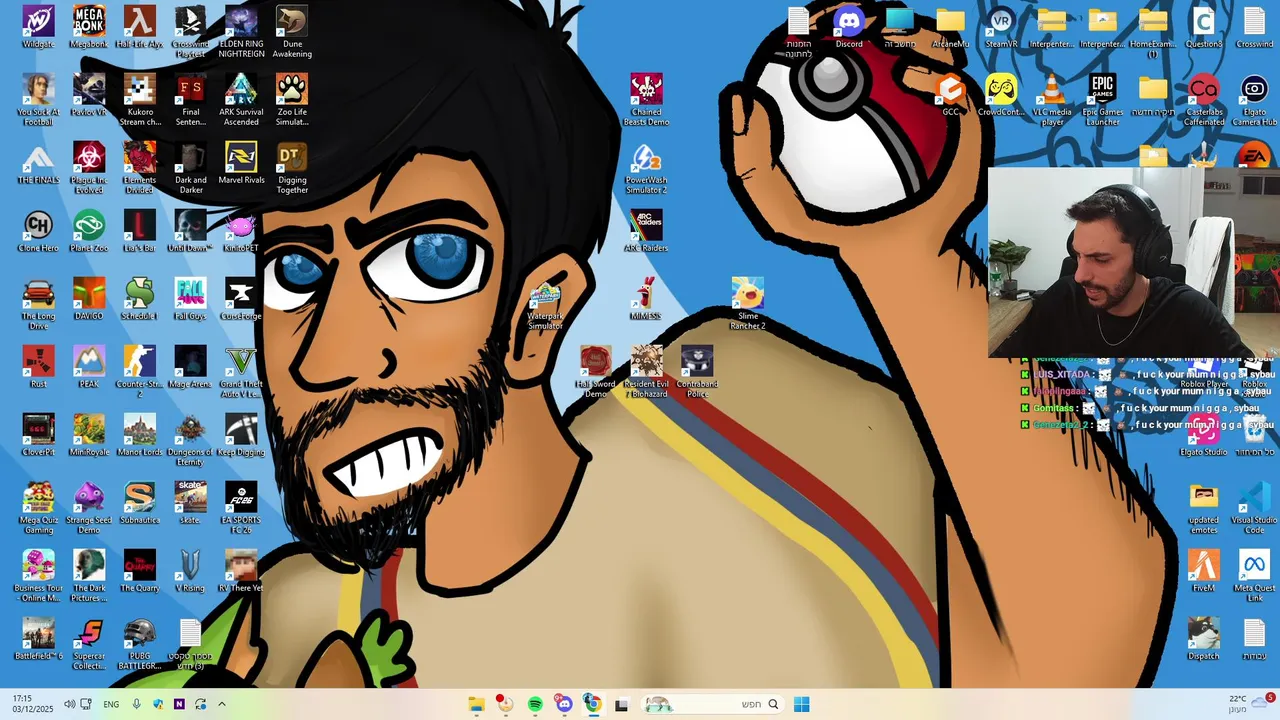Launch Digging Together desktop icon
The image size is (1280, 720).
[x=292, y=168]
